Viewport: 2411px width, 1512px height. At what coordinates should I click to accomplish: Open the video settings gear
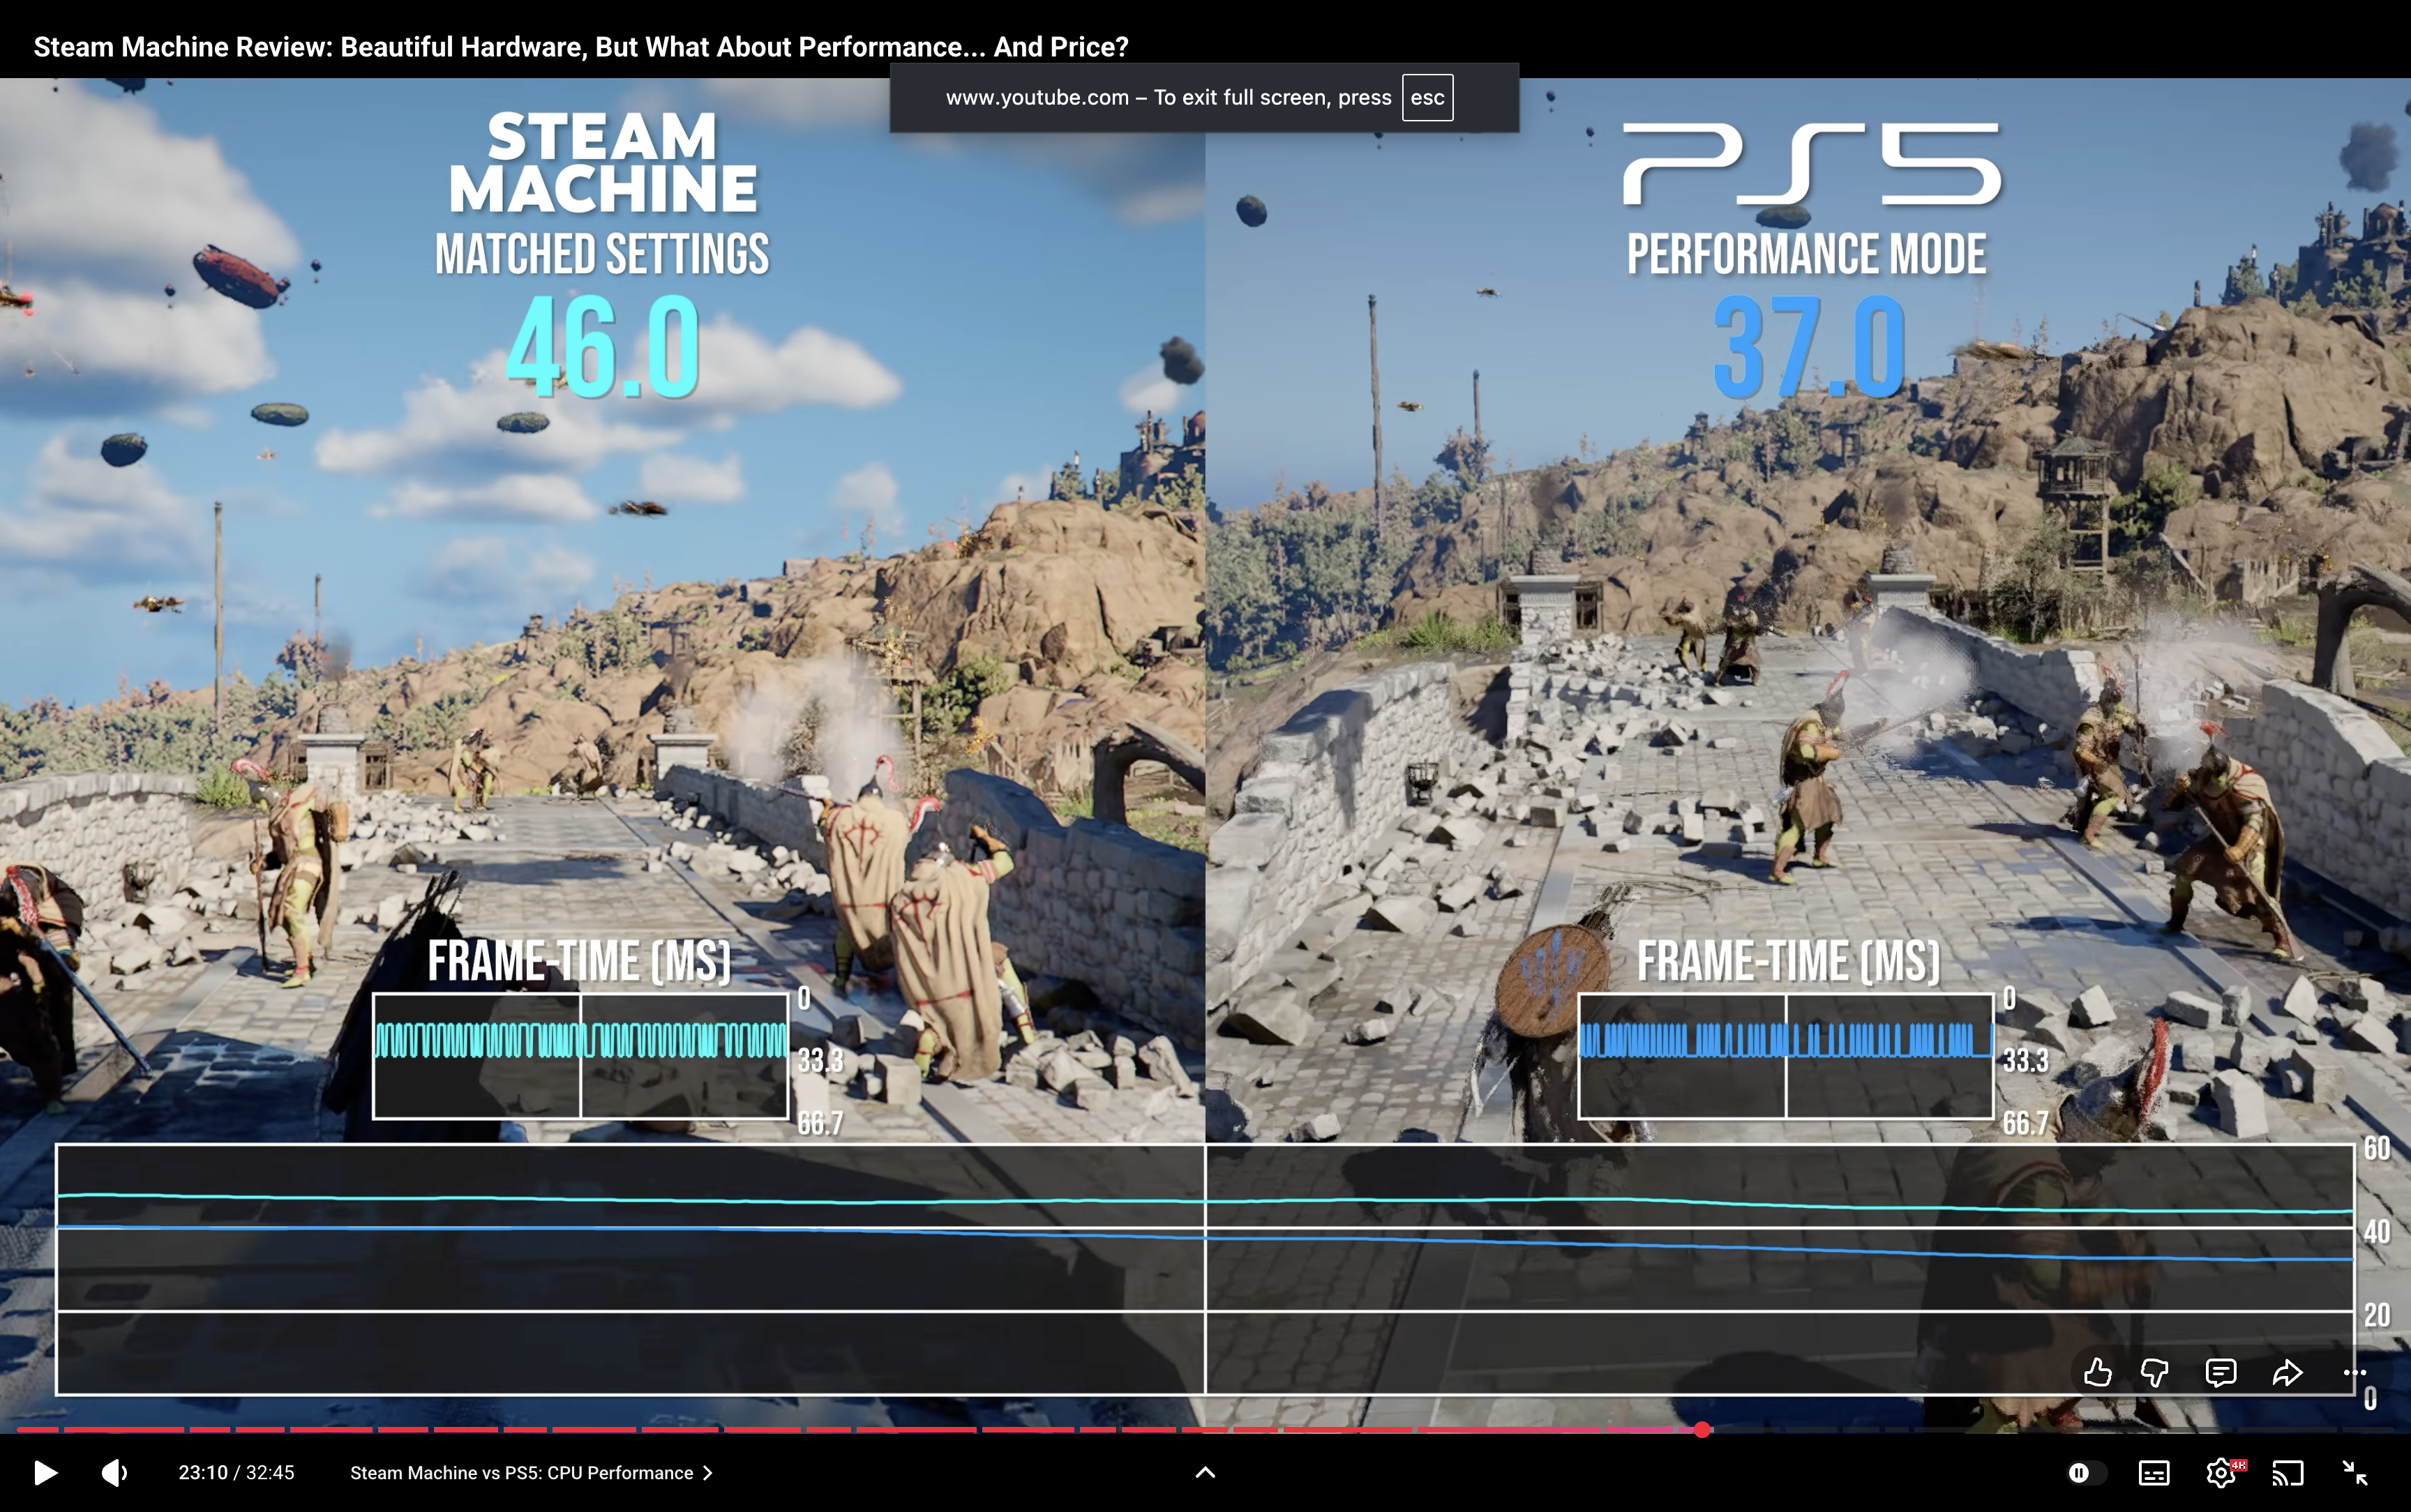[x=2222, y=1472]
